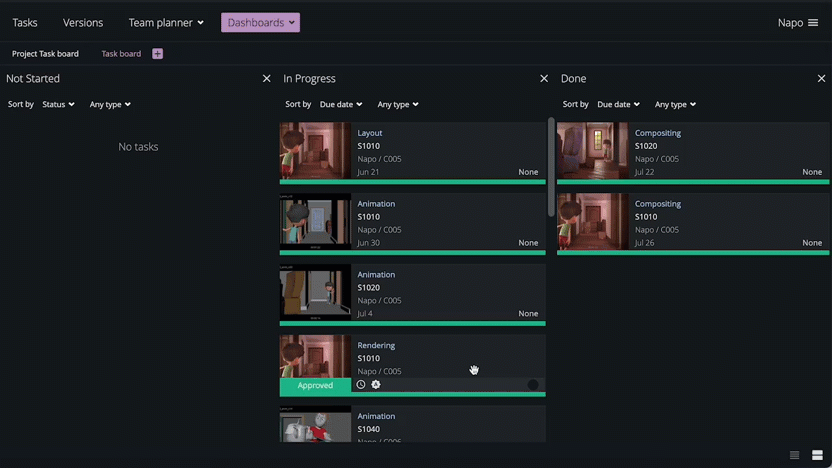Image resolution: width=832 pixels, height=468 pixels.
Task: Click None on the Layout card
Action: click(528, 172)
